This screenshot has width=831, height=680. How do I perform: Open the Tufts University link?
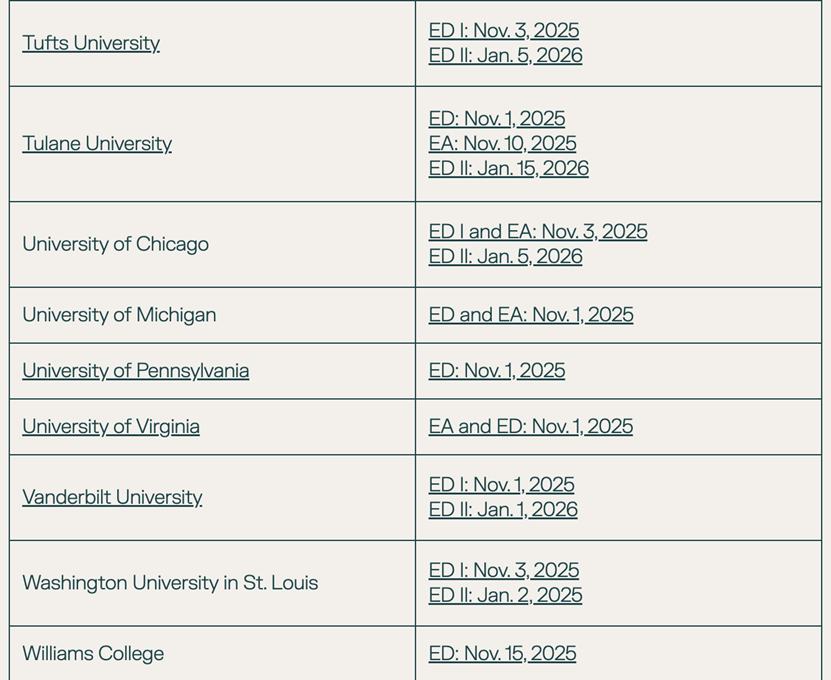pyautogui.click(x=91, y=43)
